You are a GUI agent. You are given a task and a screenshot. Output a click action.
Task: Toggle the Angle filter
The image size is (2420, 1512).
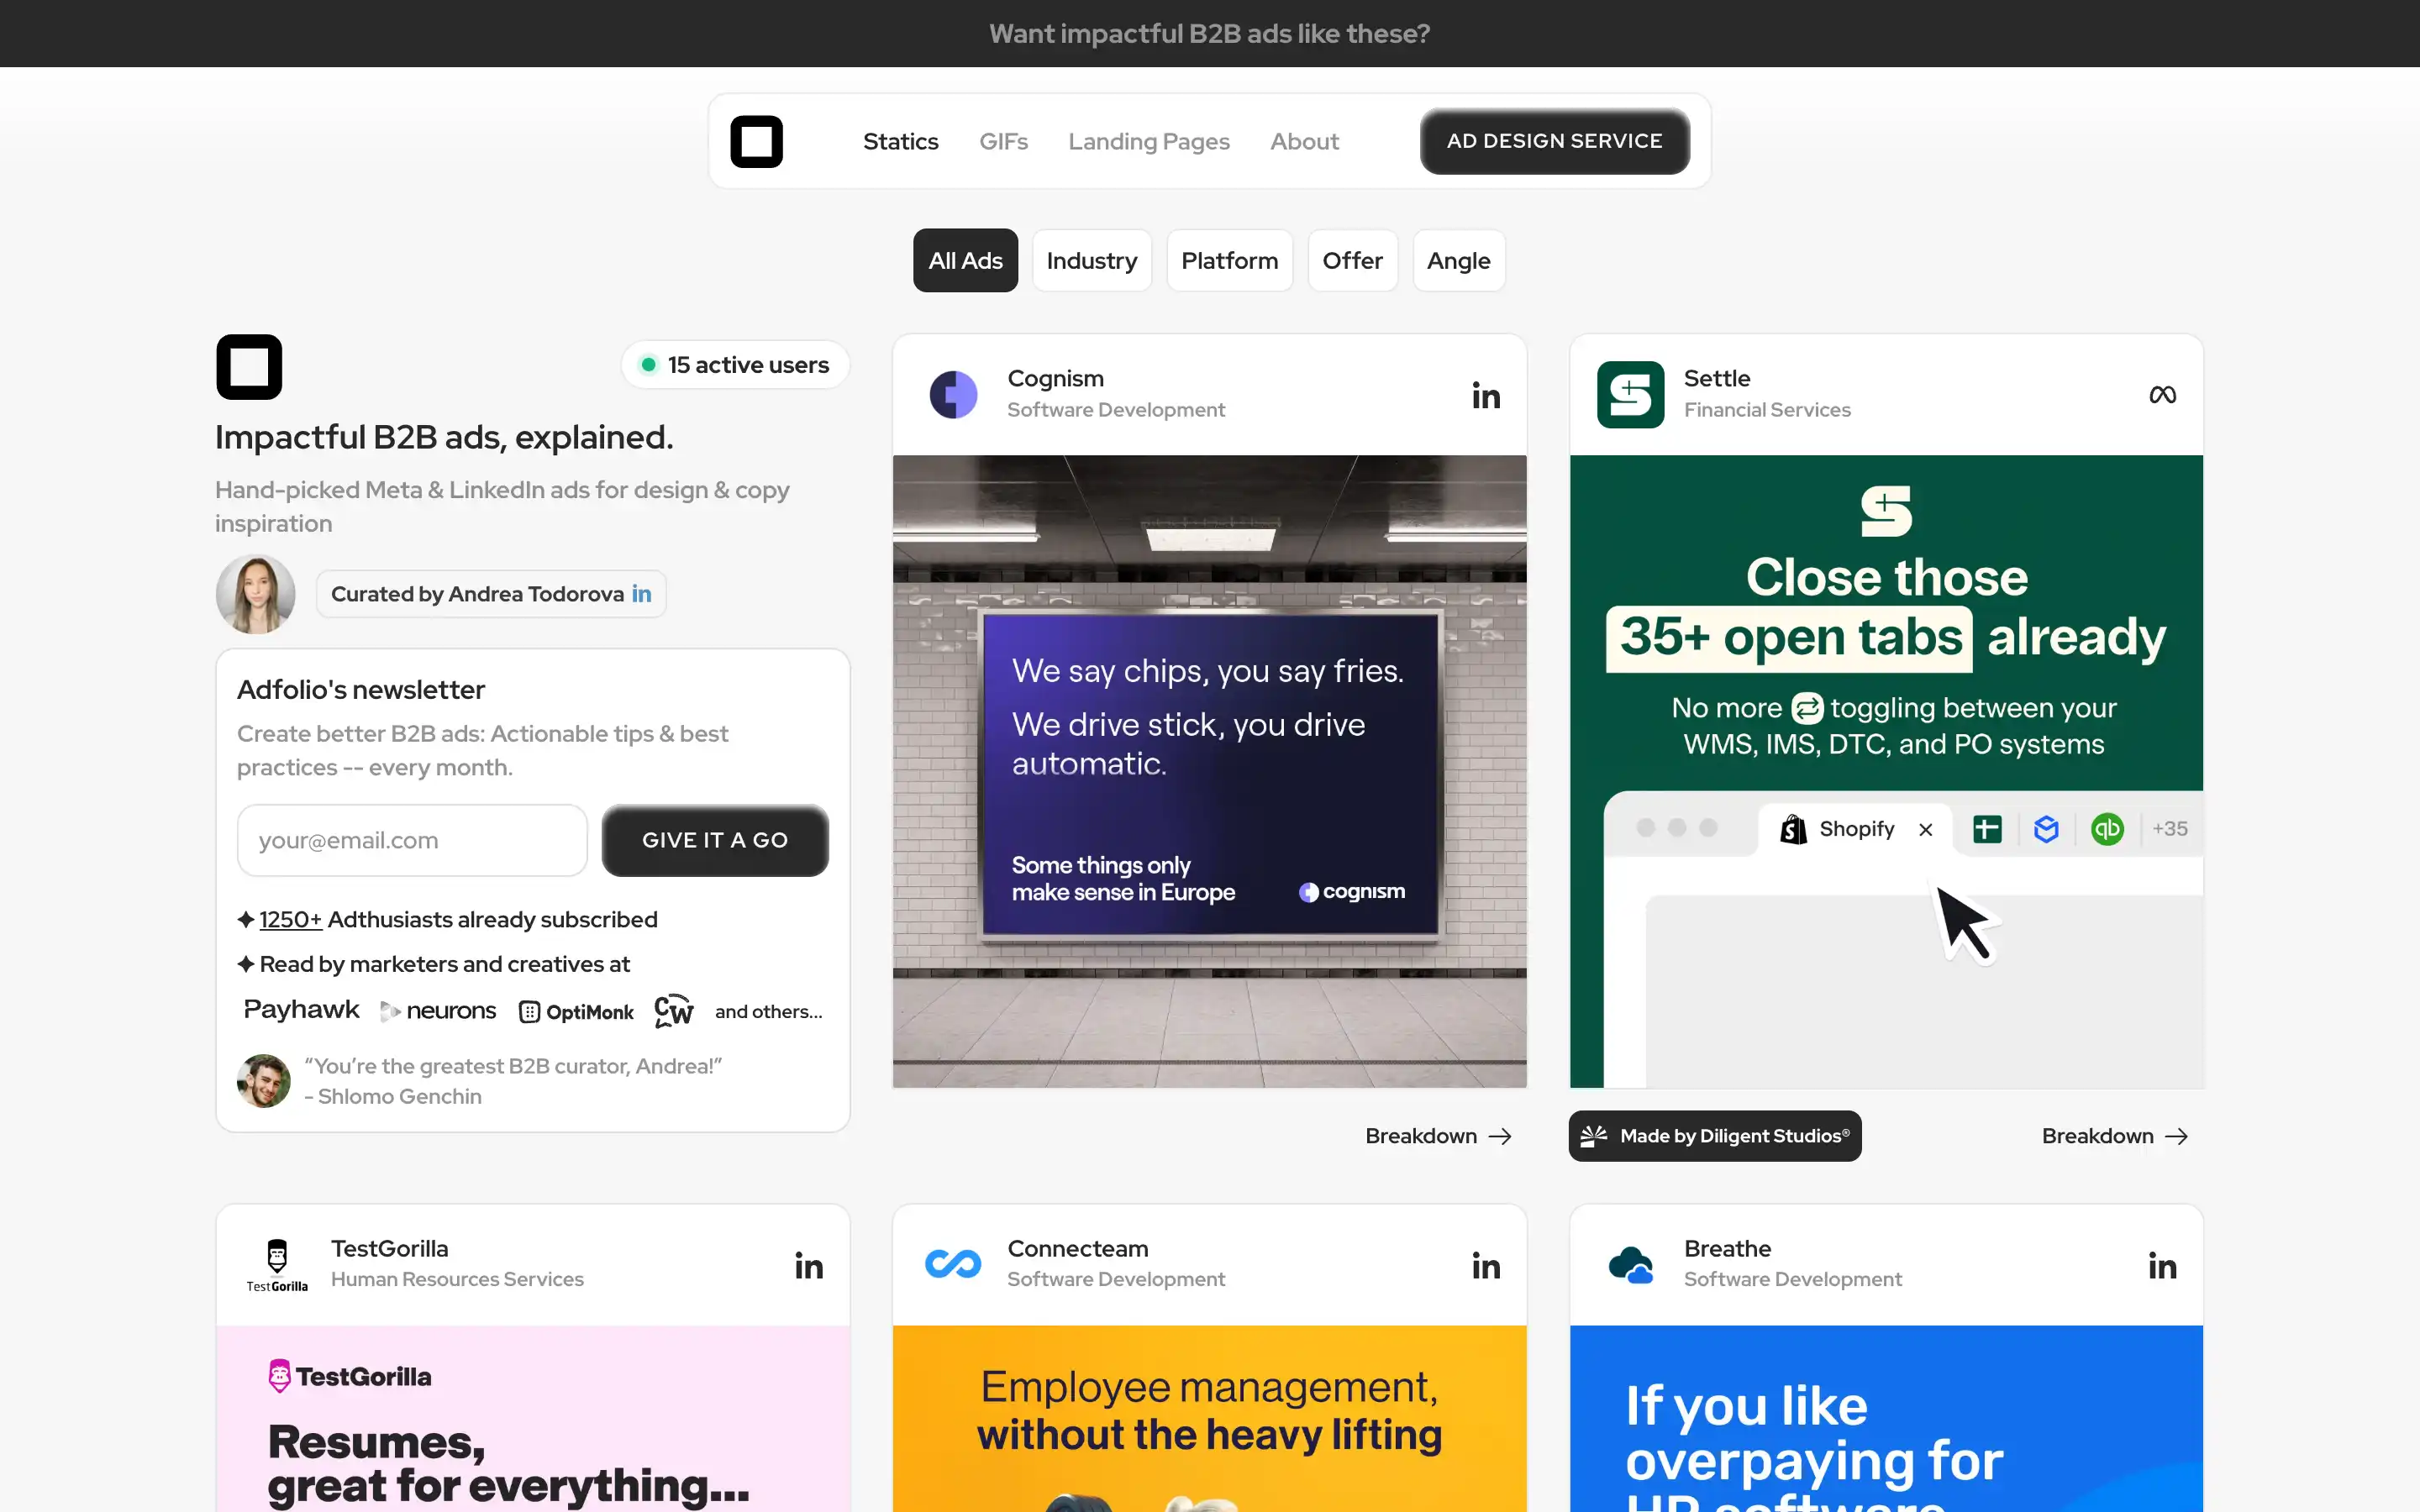[x=1457, y=260]
